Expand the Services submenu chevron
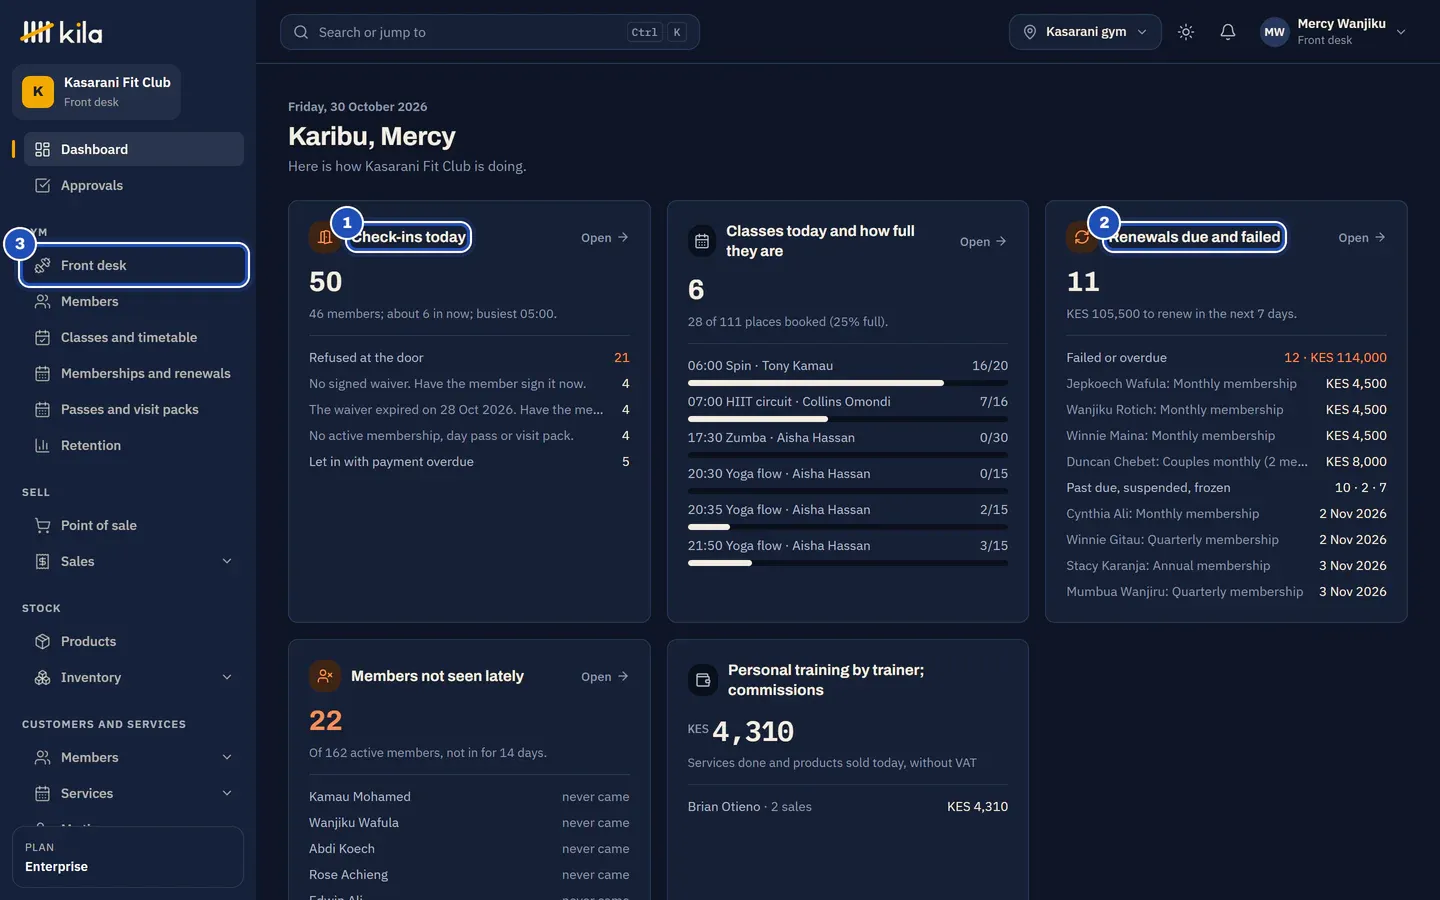The image size is (1440, 900). [227, 793]
